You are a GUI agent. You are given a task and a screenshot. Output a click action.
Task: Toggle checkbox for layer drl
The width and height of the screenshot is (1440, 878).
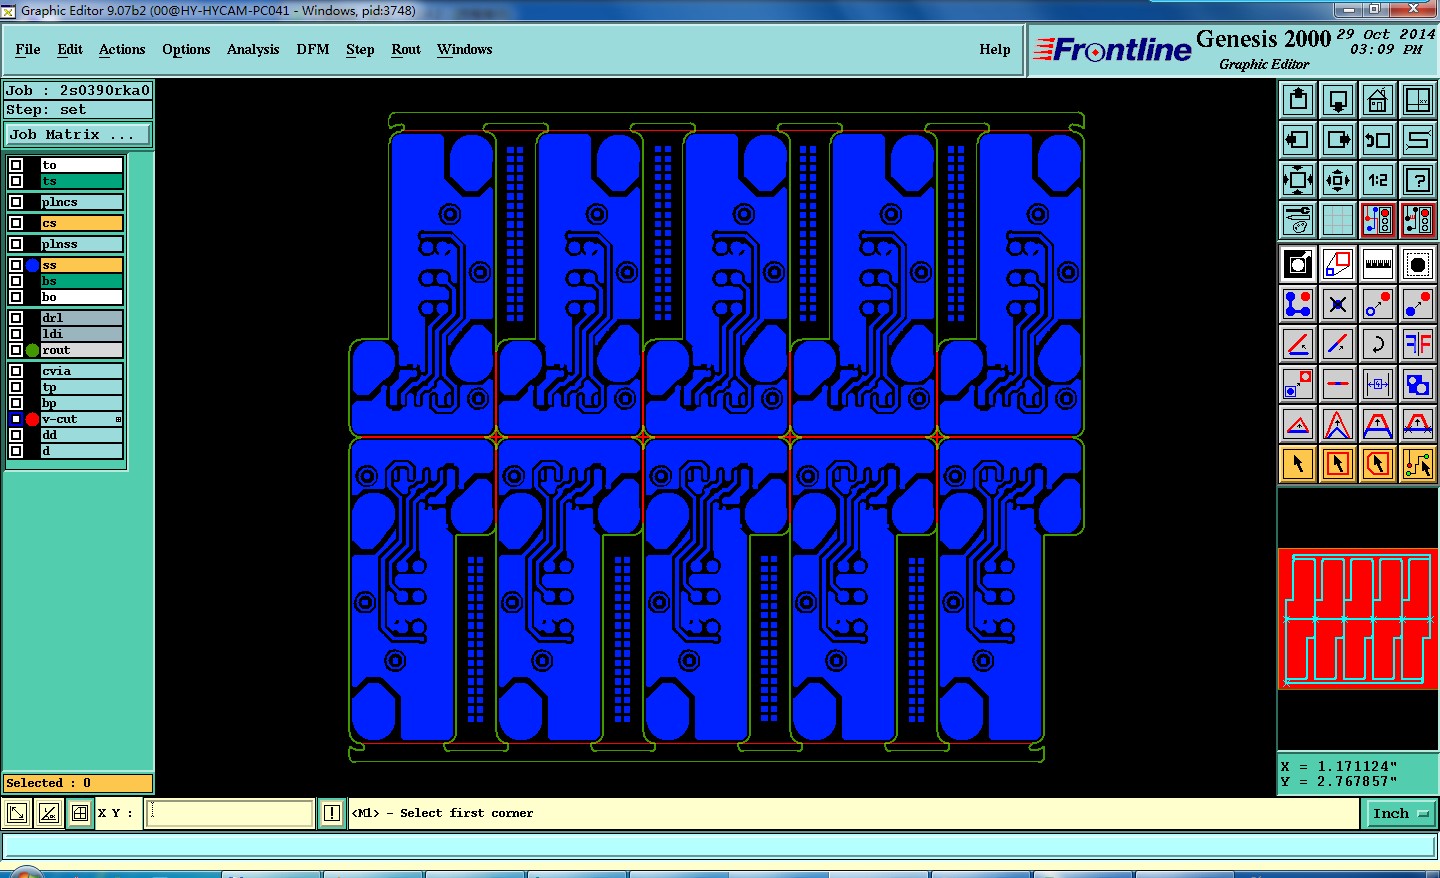16,318
